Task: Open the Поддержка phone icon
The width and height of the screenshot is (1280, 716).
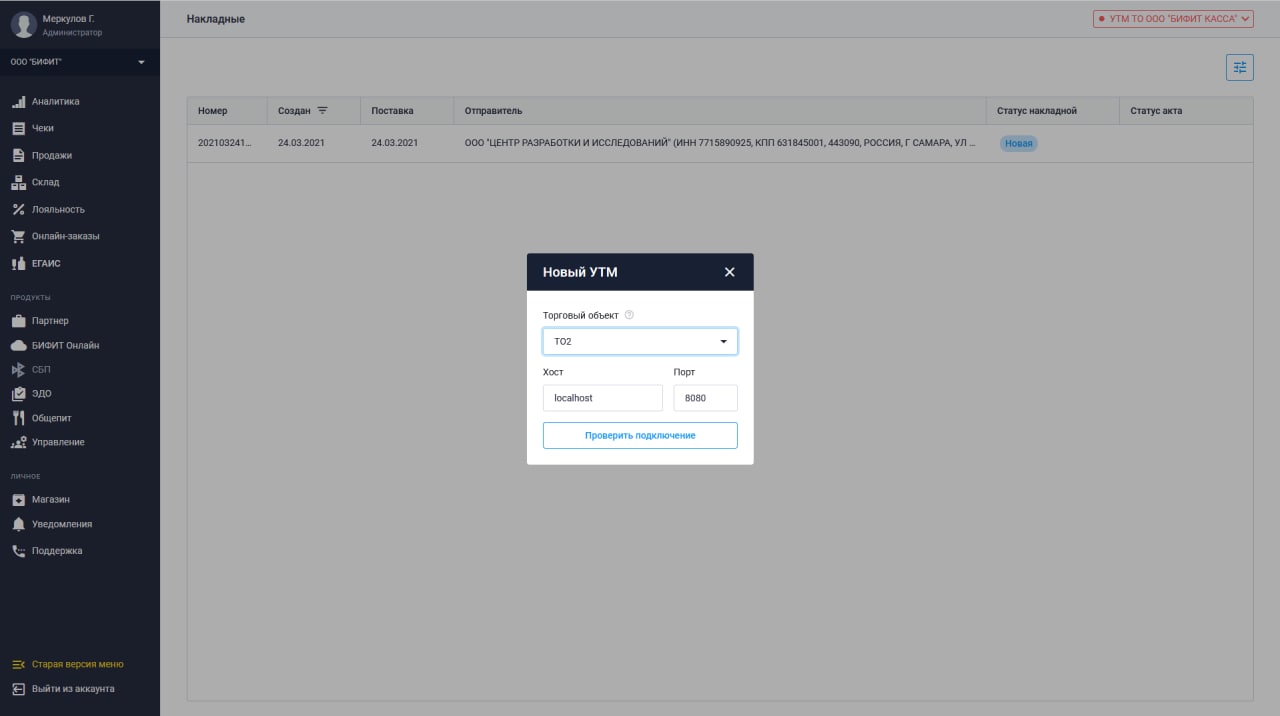Action: click(x=18, y=551)
